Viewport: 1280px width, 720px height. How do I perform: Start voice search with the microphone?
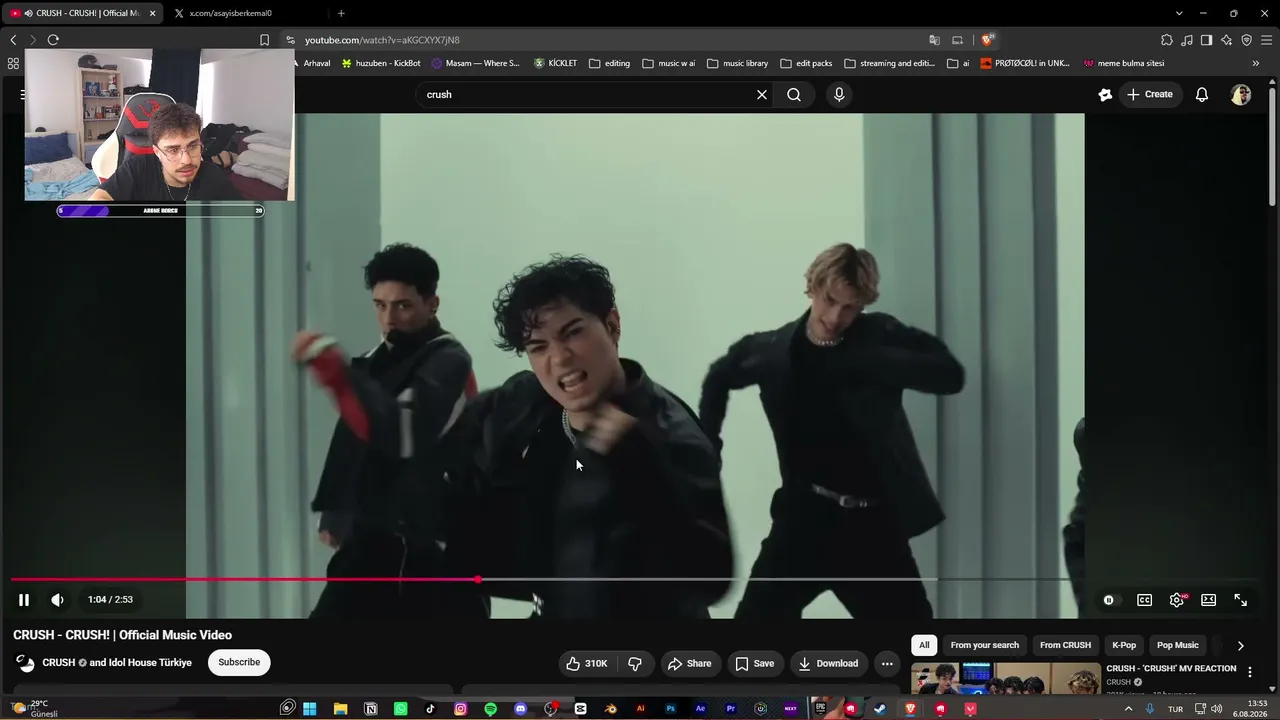tap(839, 94)
